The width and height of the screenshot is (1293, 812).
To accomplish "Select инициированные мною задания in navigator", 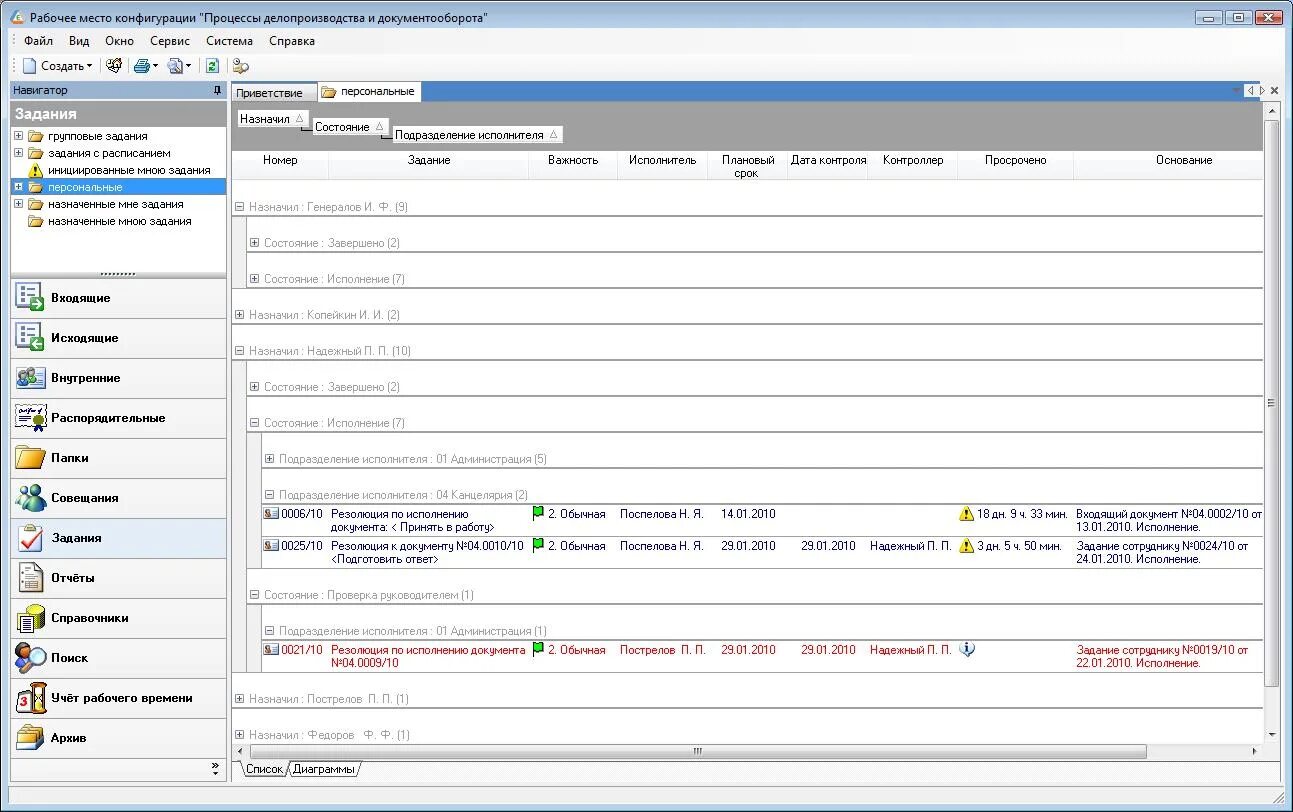I will (x=129, y=170).
